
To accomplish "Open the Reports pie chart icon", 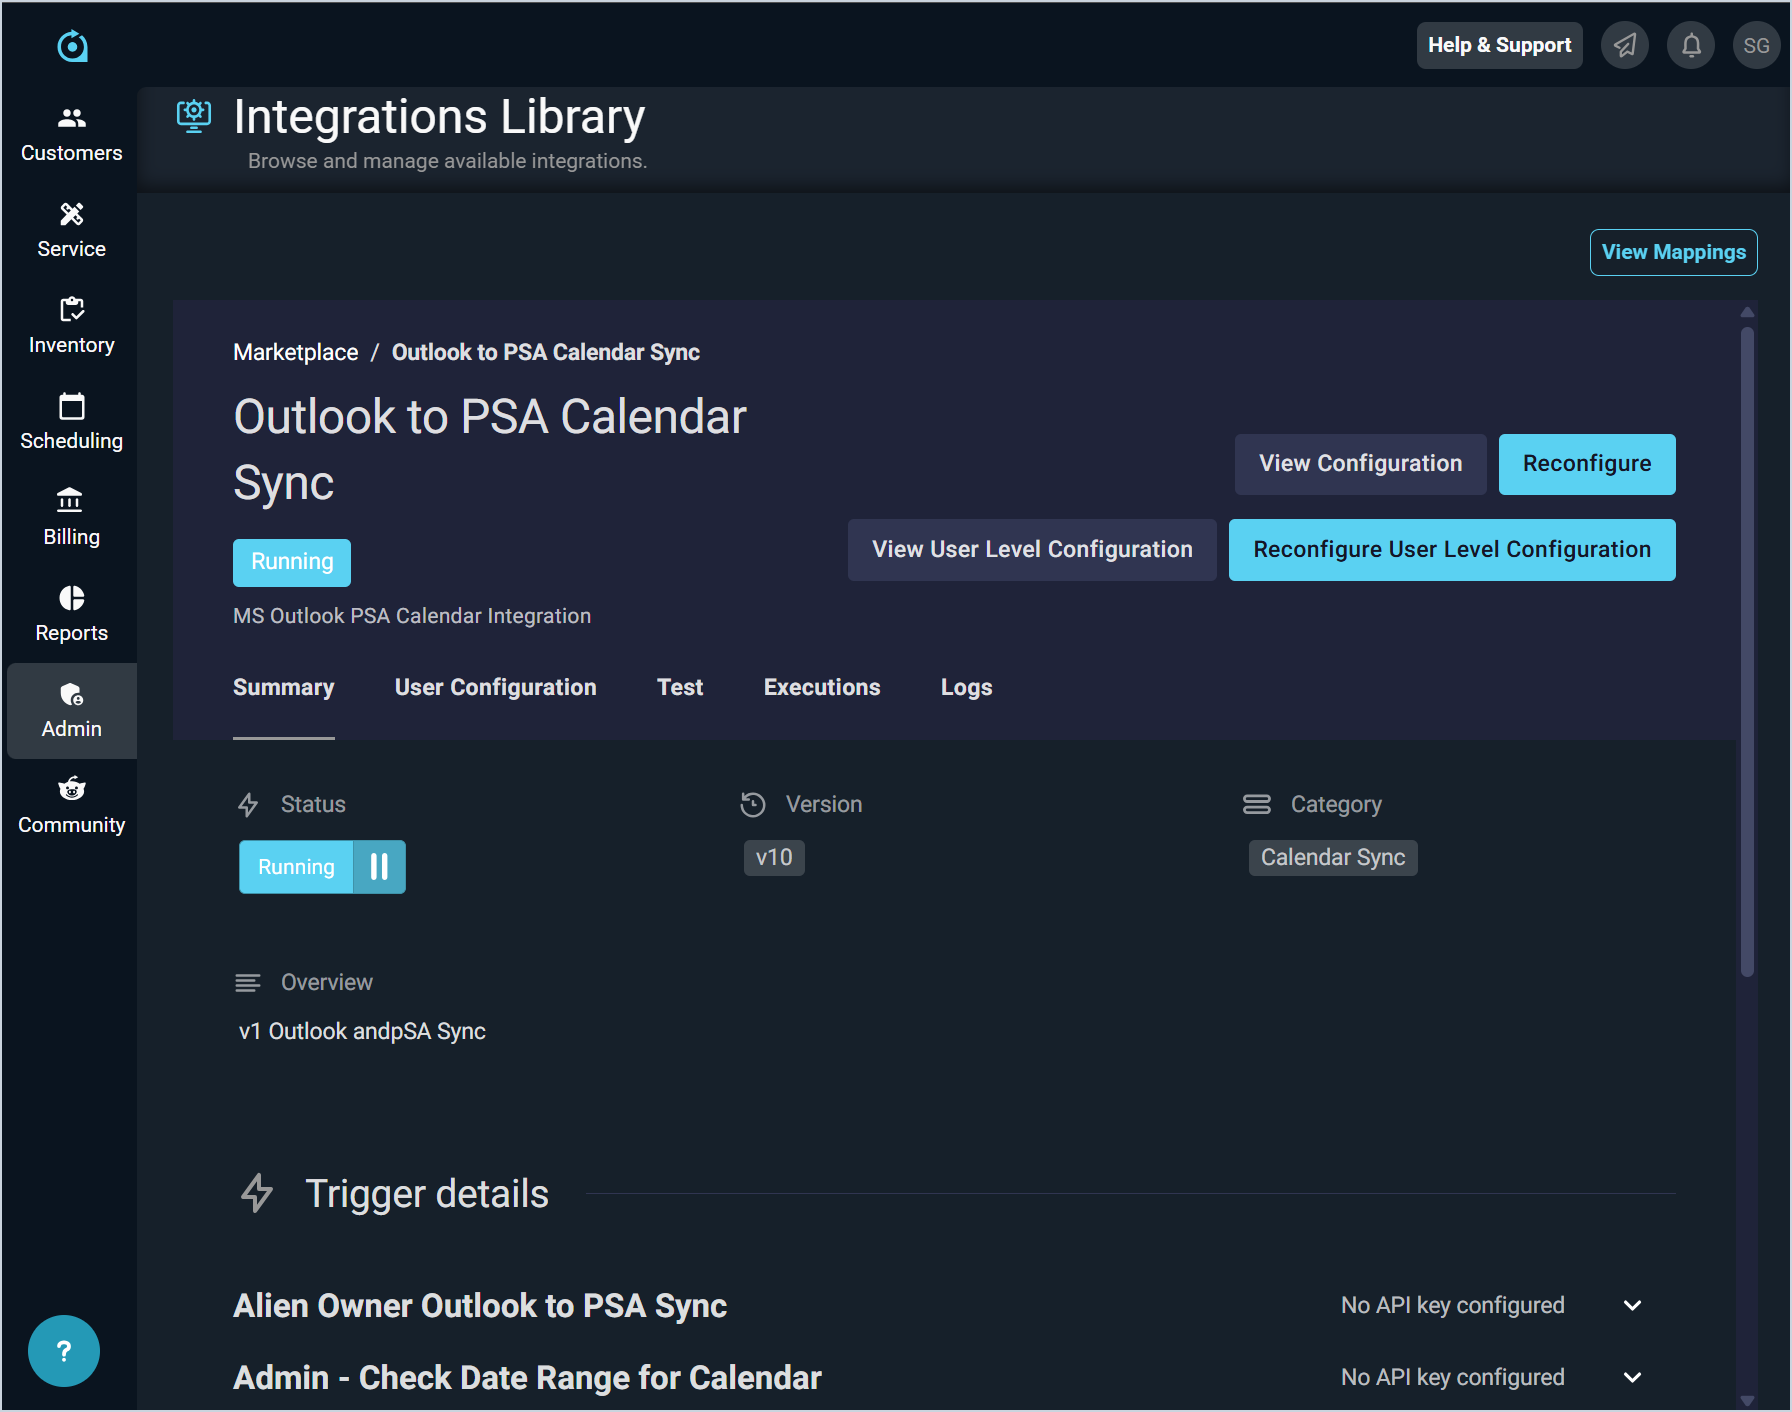I will (x=71, y=598).
